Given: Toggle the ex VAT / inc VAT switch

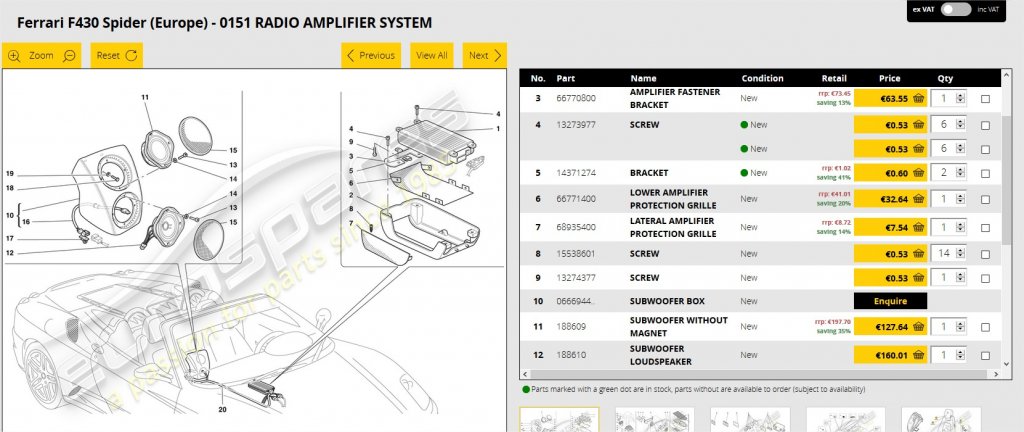Looking at the screenshot, I should 957,9.
